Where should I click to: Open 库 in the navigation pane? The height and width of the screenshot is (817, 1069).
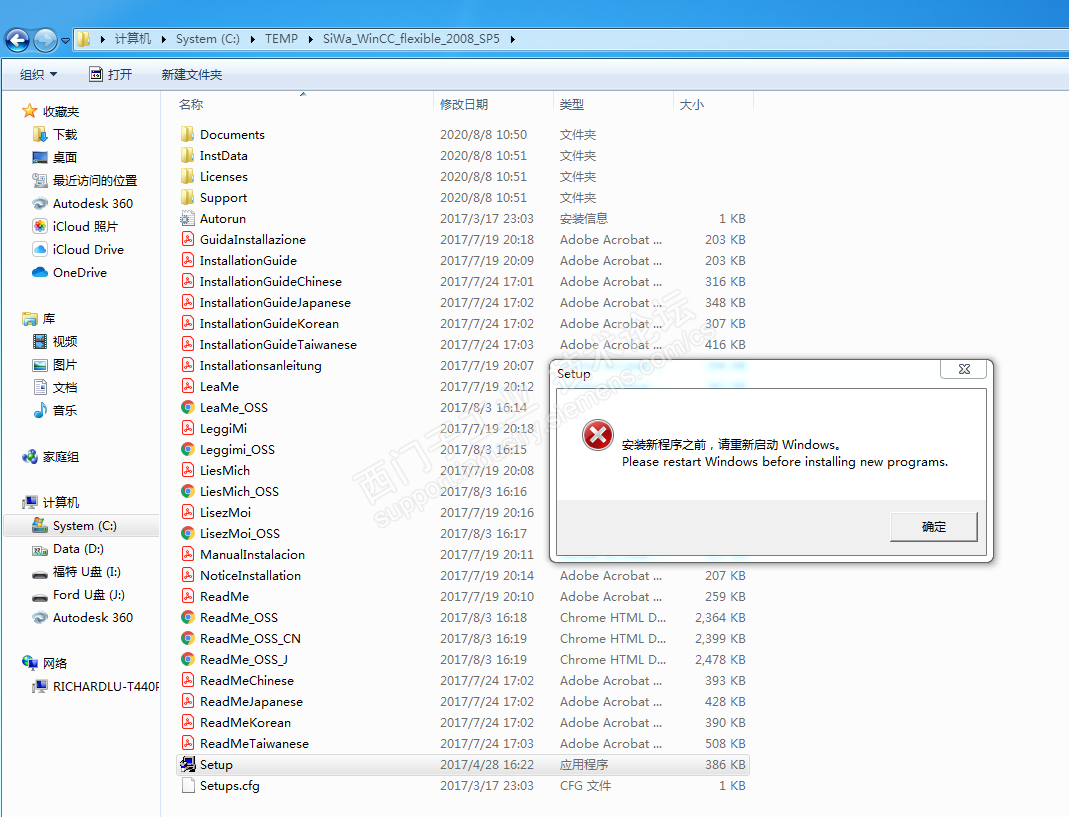49,318
